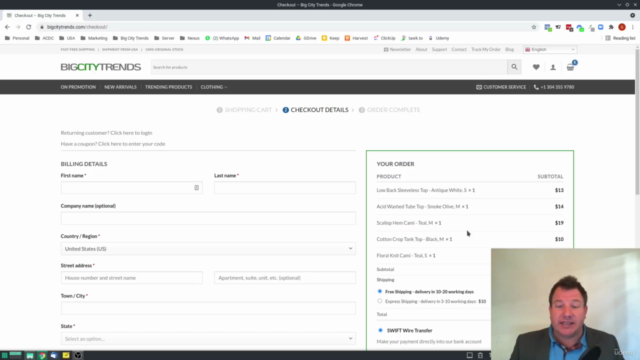Focus the Street address field

(x=131, y=278)
